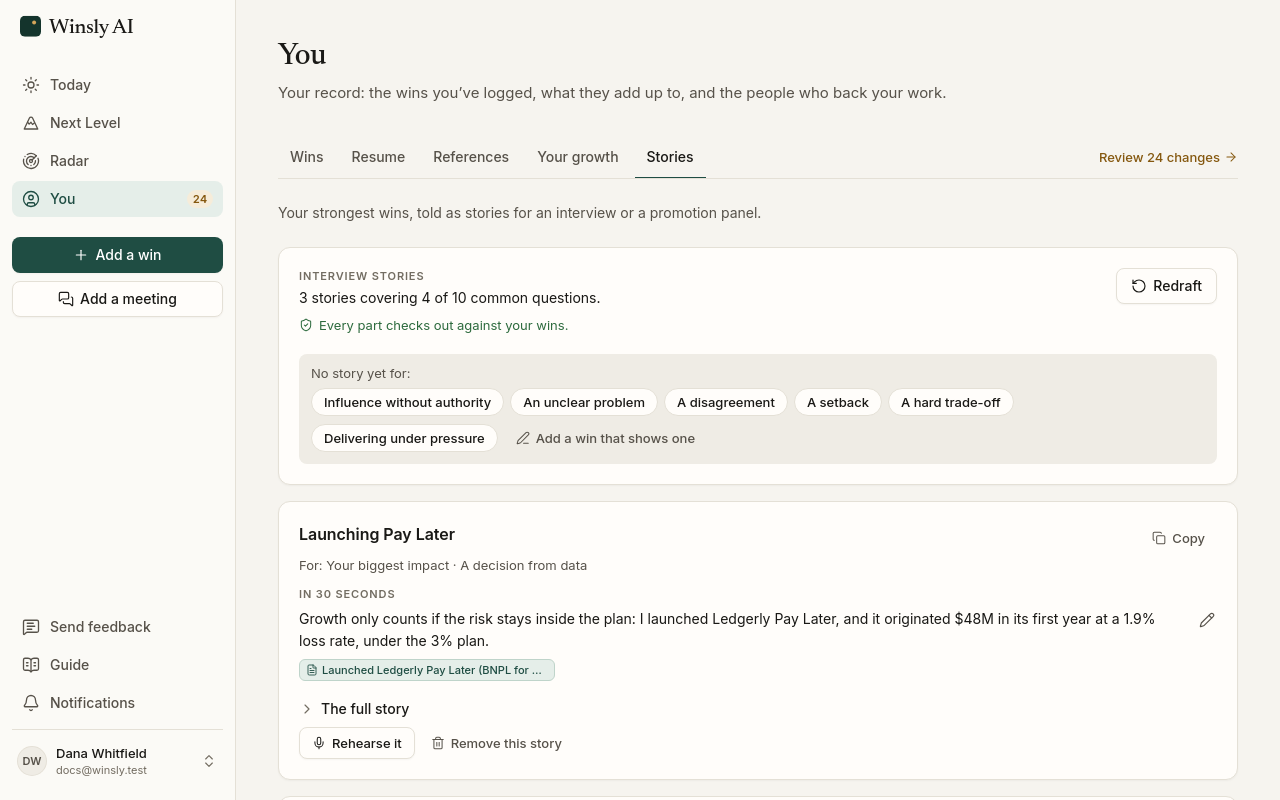Select the Stories tab

tap(670, 157)
